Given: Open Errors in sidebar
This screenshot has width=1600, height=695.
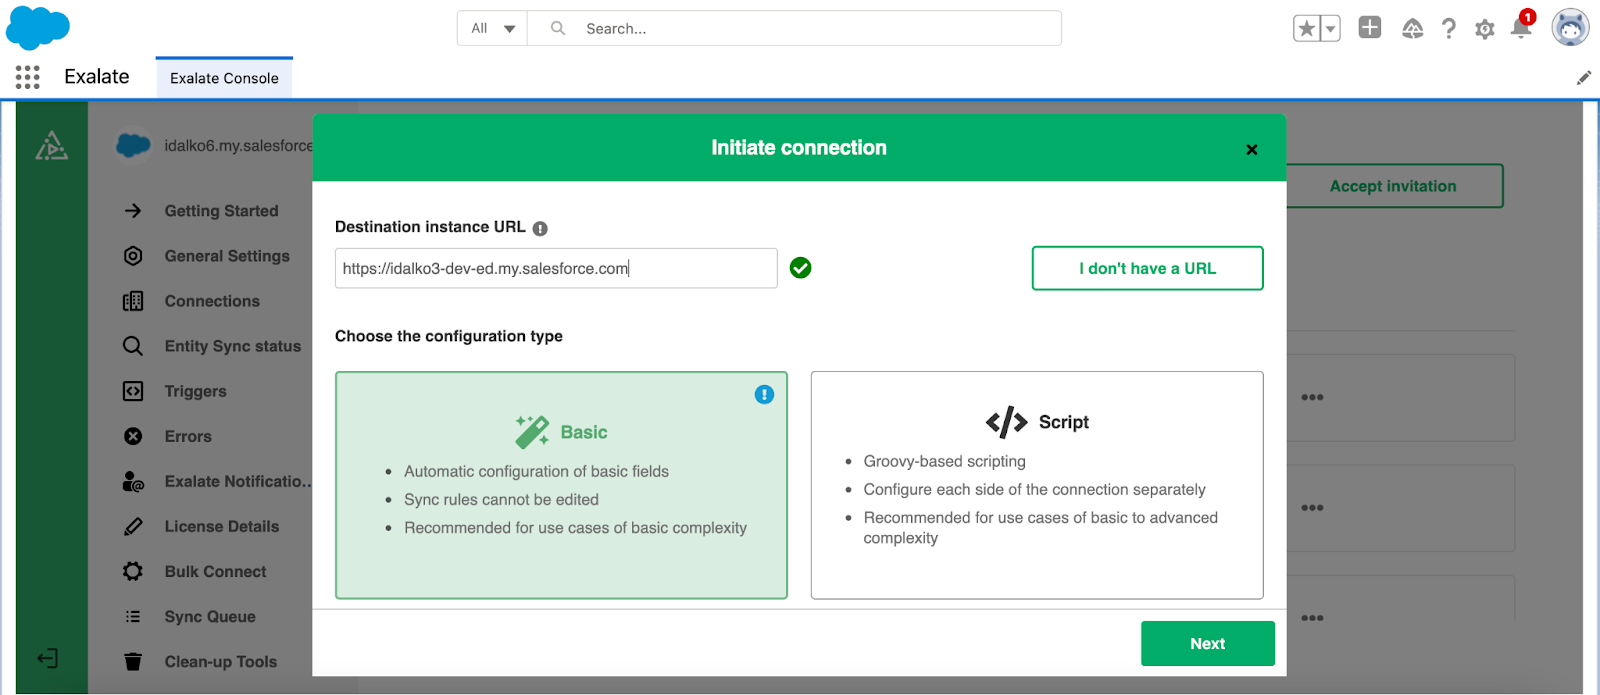Looking at the screenshot, I should pyautogui.click(x=188, y=436).
